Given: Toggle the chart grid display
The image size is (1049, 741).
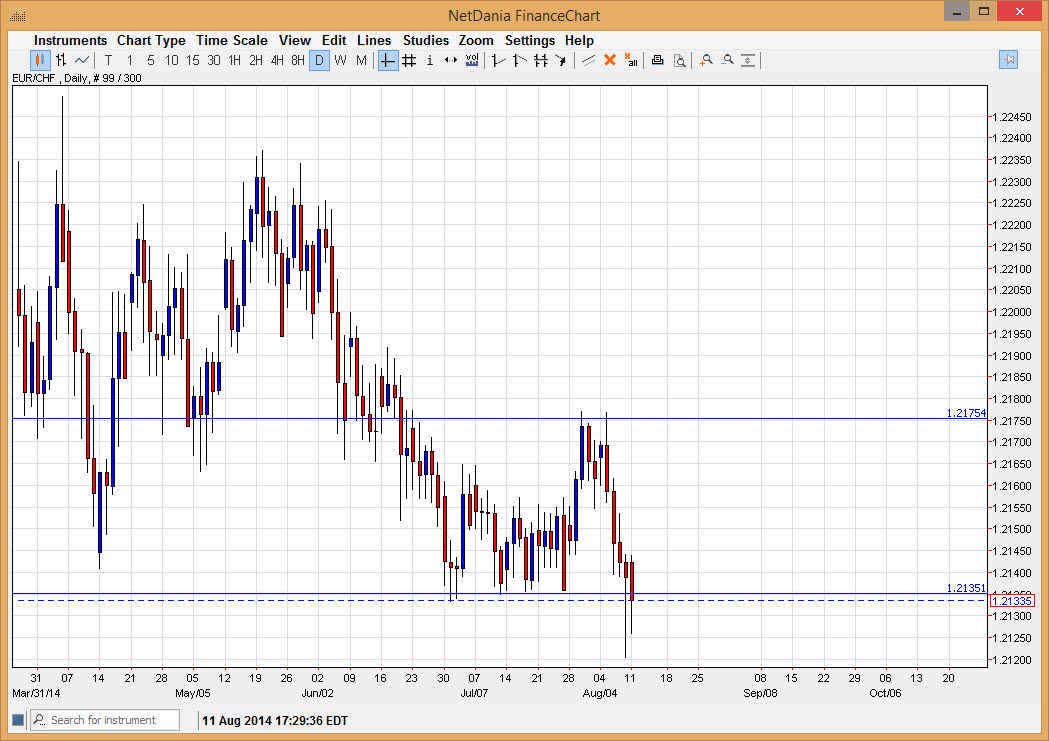Looking at the screenshot, I should tap(408, 60).
